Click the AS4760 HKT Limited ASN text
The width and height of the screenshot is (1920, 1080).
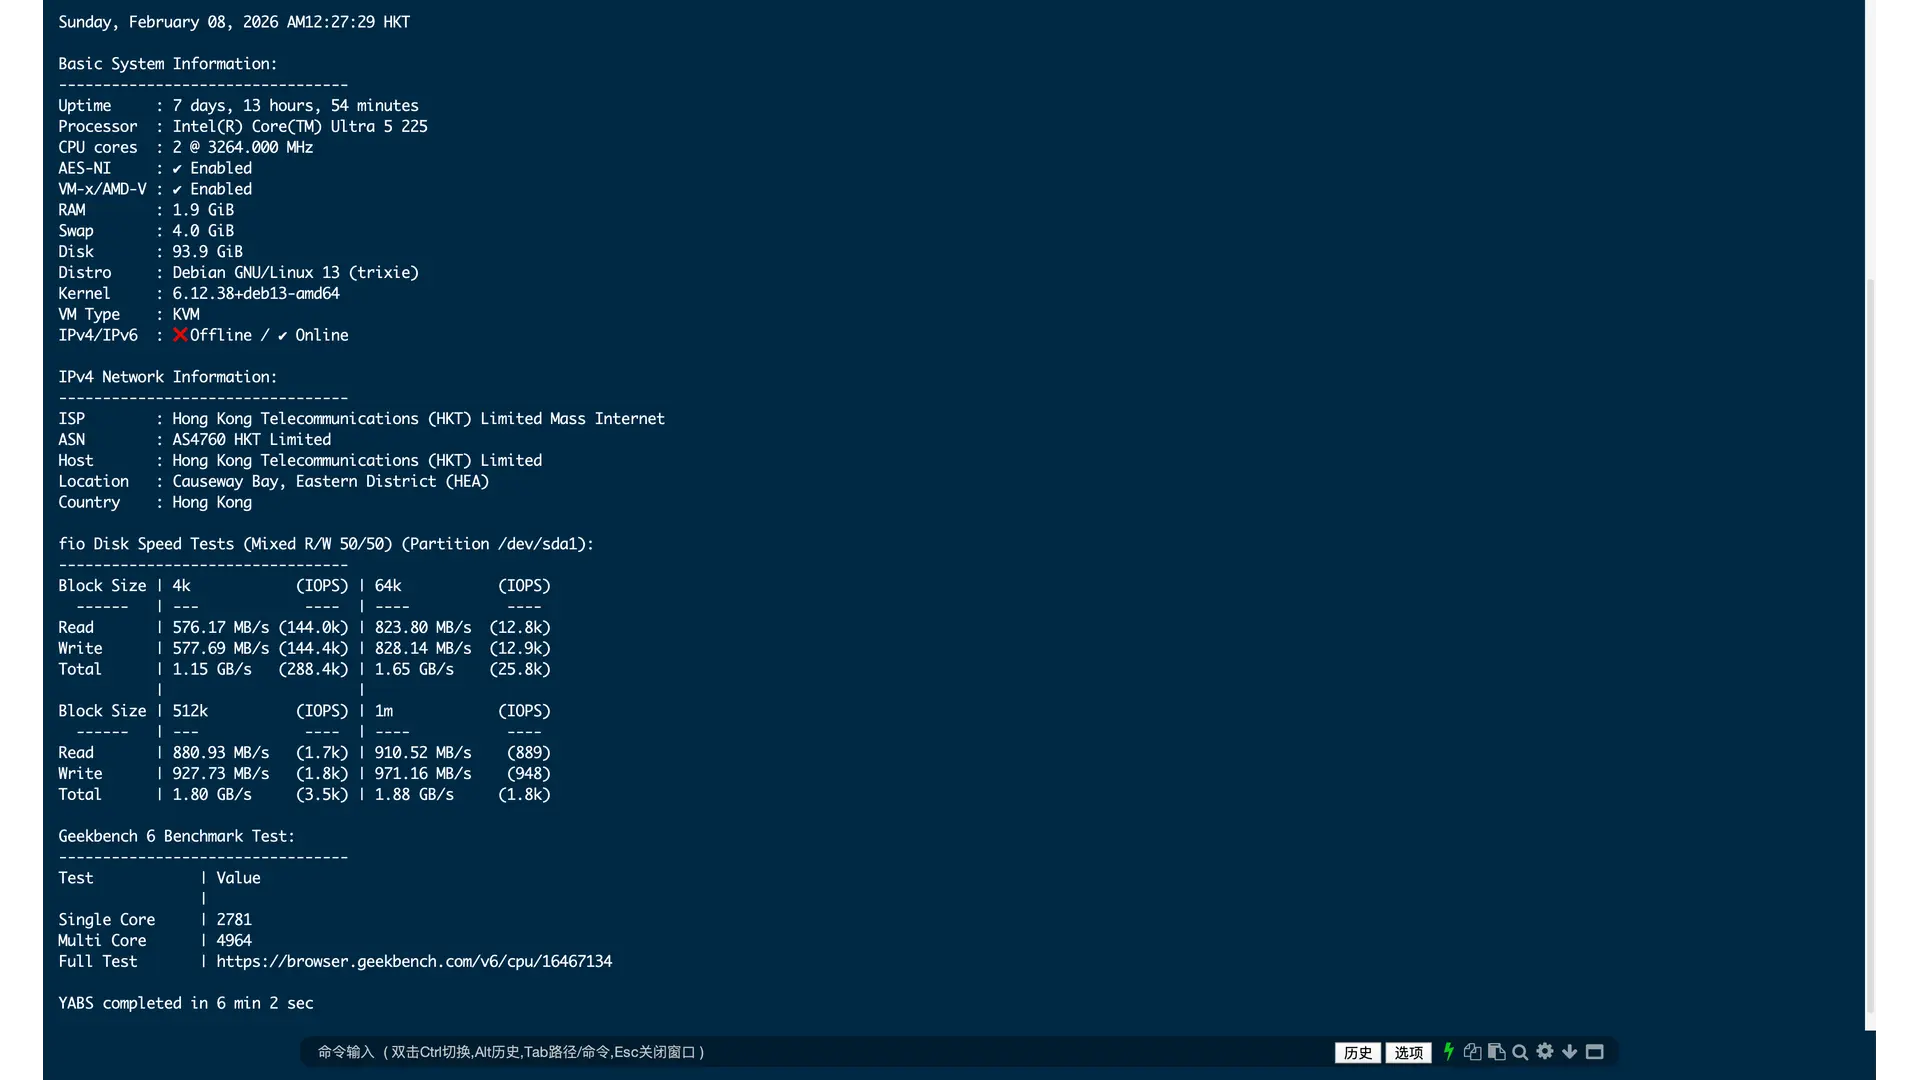click(251, 439)
